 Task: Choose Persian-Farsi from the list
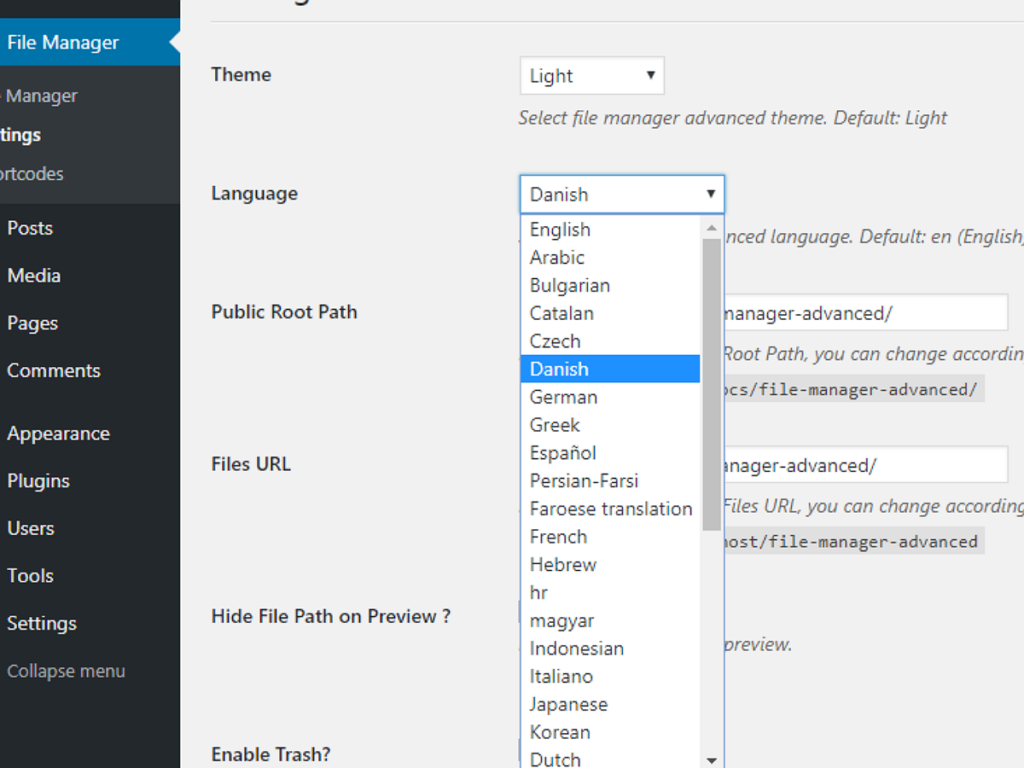coord(584,481)
